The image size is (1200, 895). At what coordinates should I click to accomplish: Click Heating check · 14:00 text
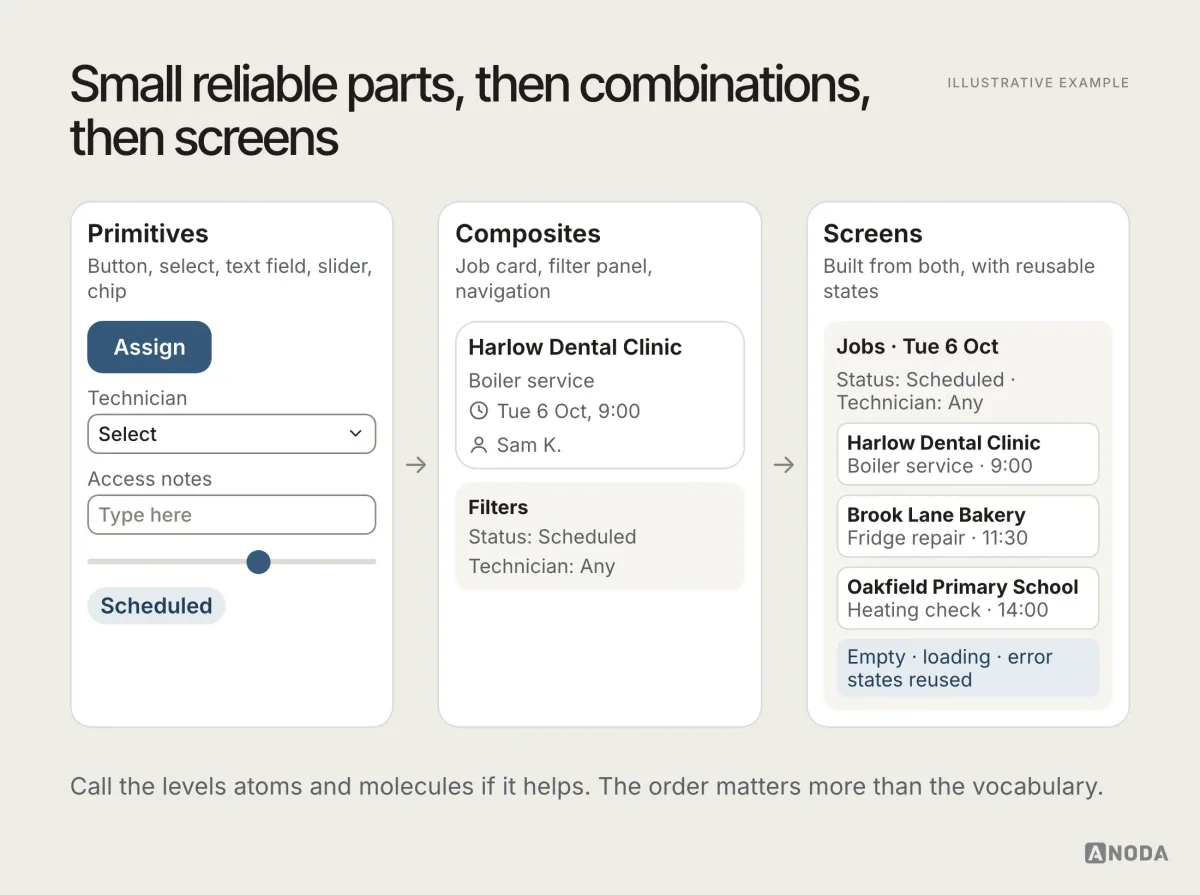pos(948,610)
